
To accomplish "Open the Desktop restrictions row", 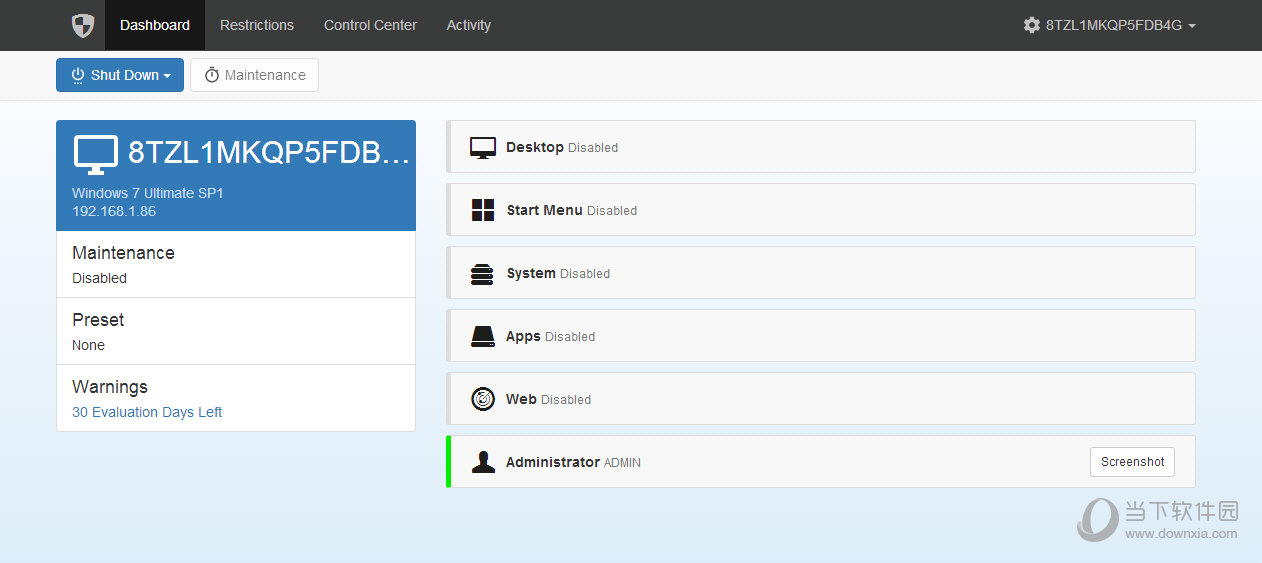I will [821, 147].
